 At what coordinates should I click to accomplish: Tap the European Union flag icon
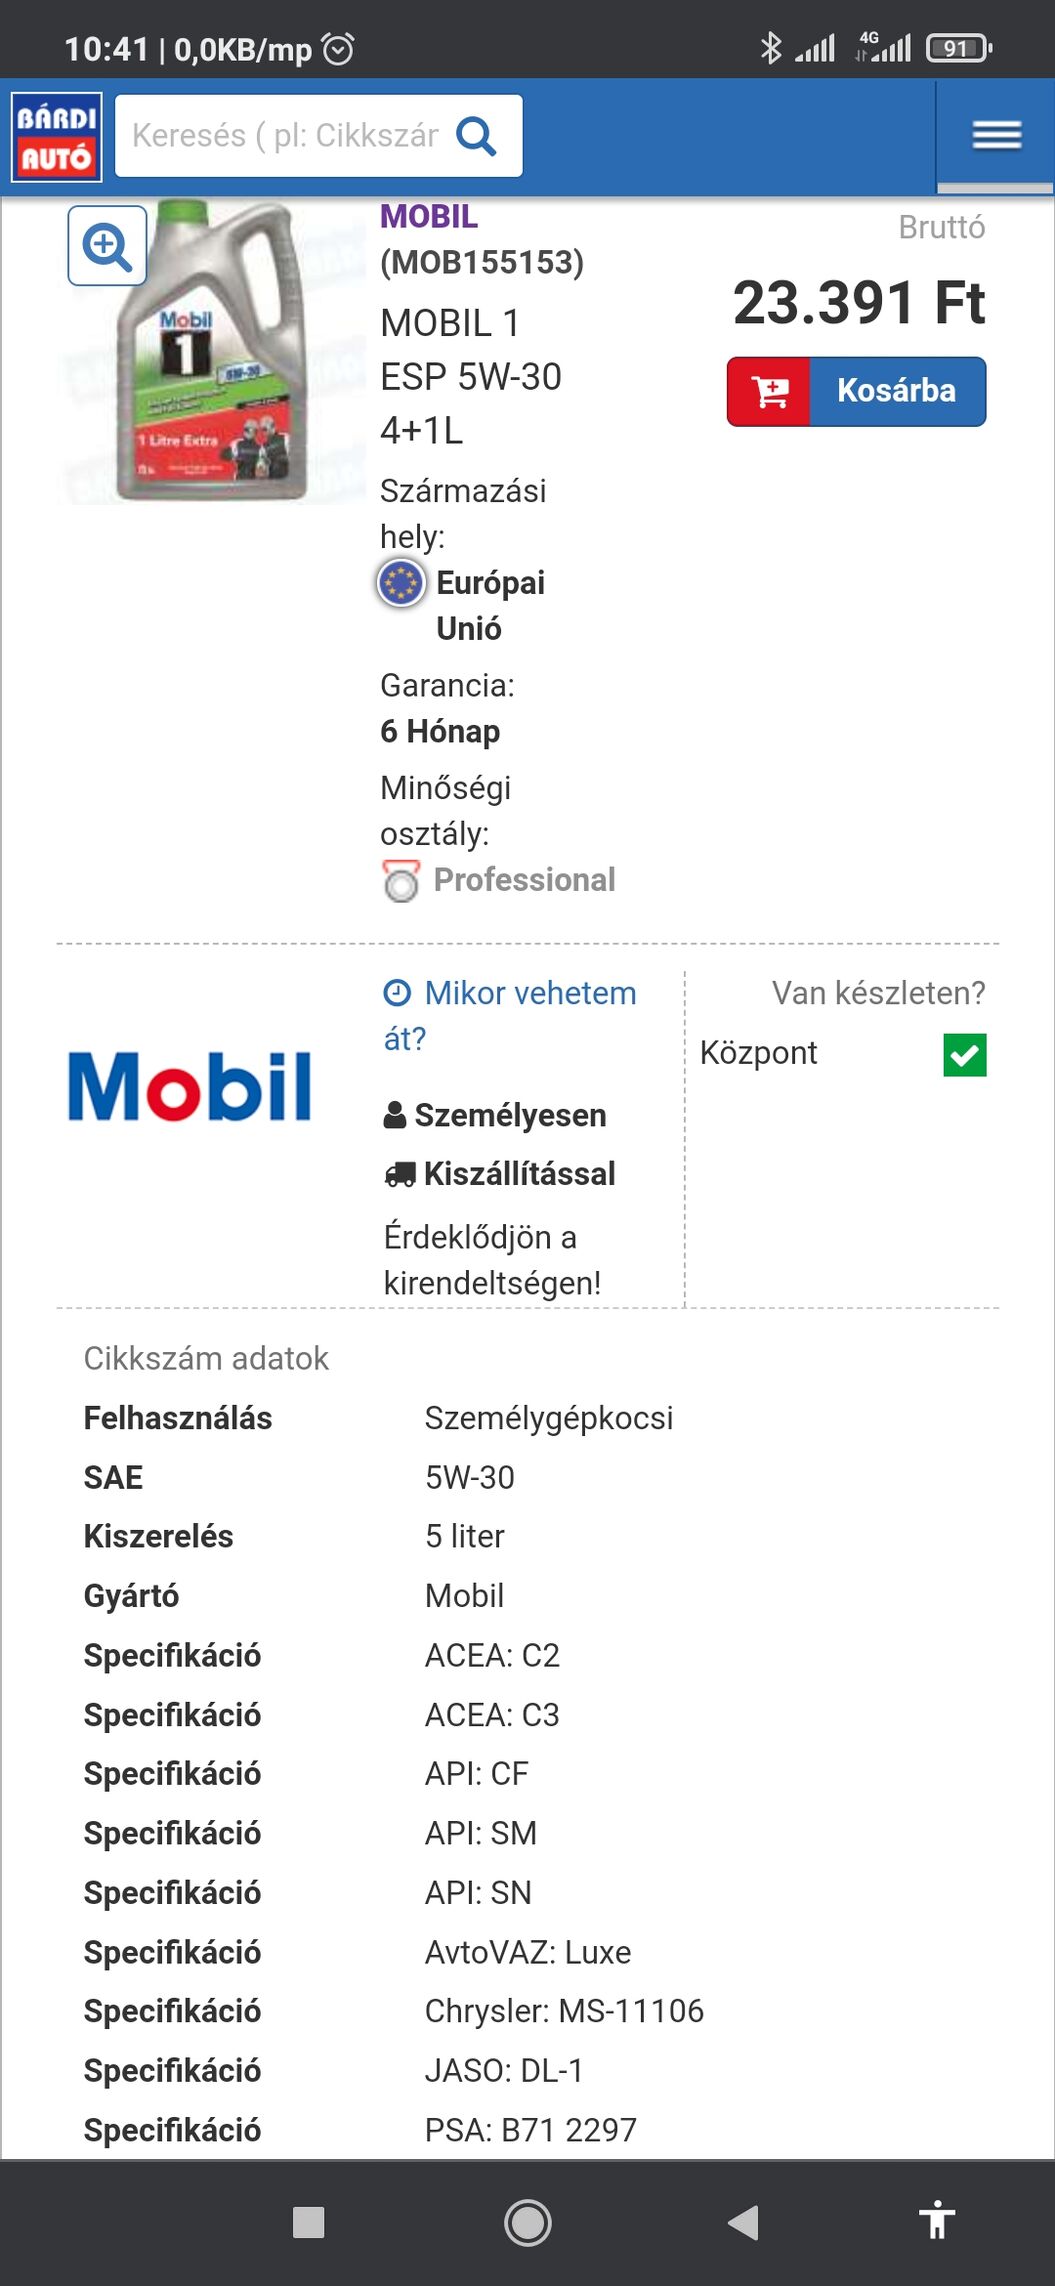click(401, 583)
